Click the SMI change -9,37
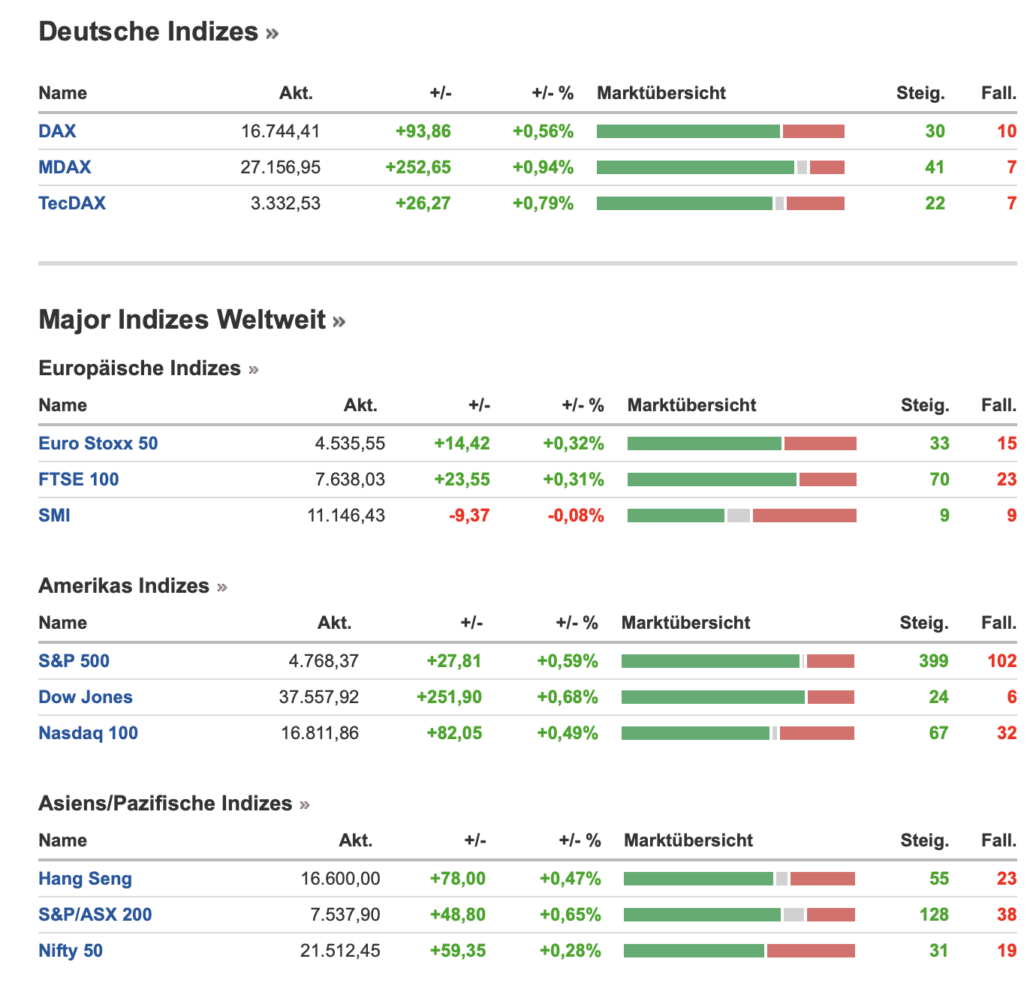The image size is (1030, 989). (470, 516)
